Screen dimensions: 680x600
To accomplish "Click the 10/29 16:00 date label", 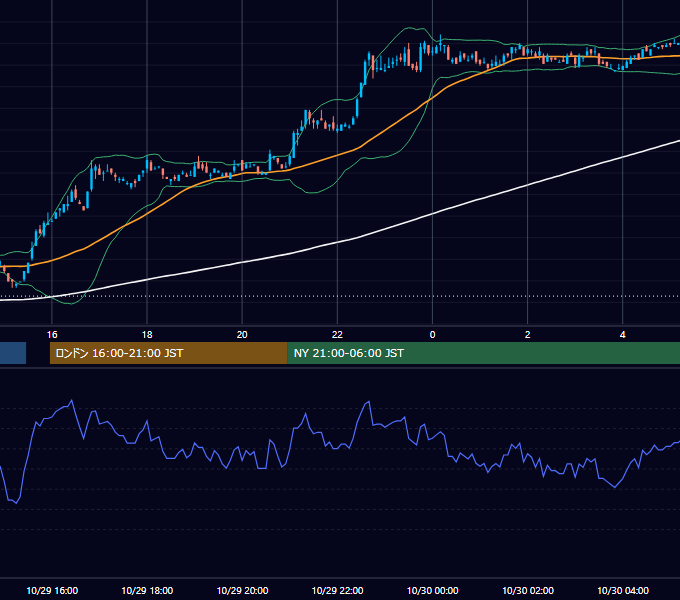I will (x=52, y=590).
